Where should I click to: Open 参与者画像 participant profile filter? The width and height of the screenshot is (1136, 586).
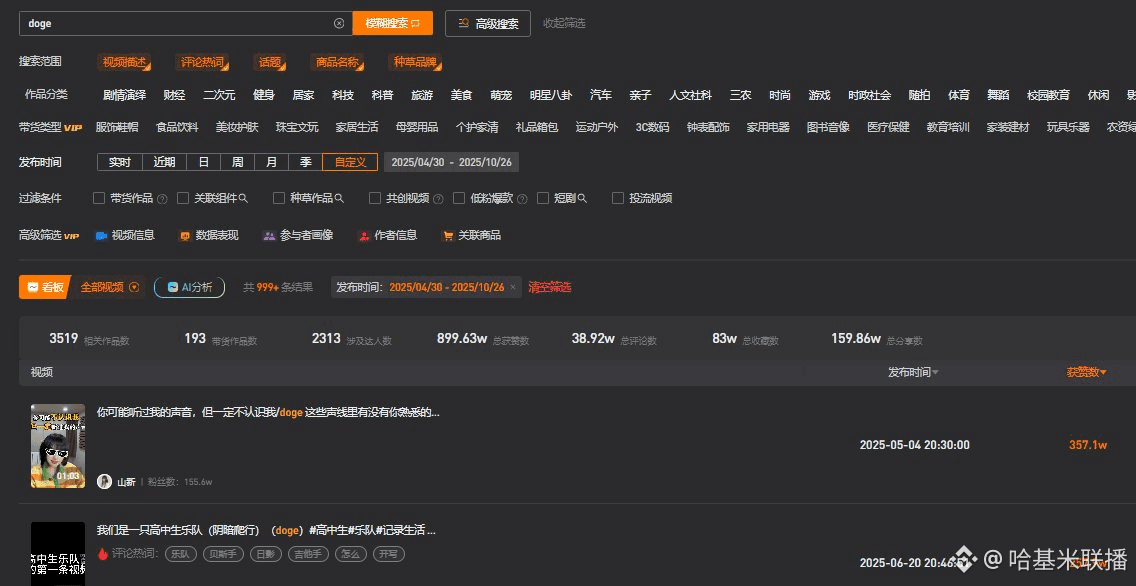[269, 236]
